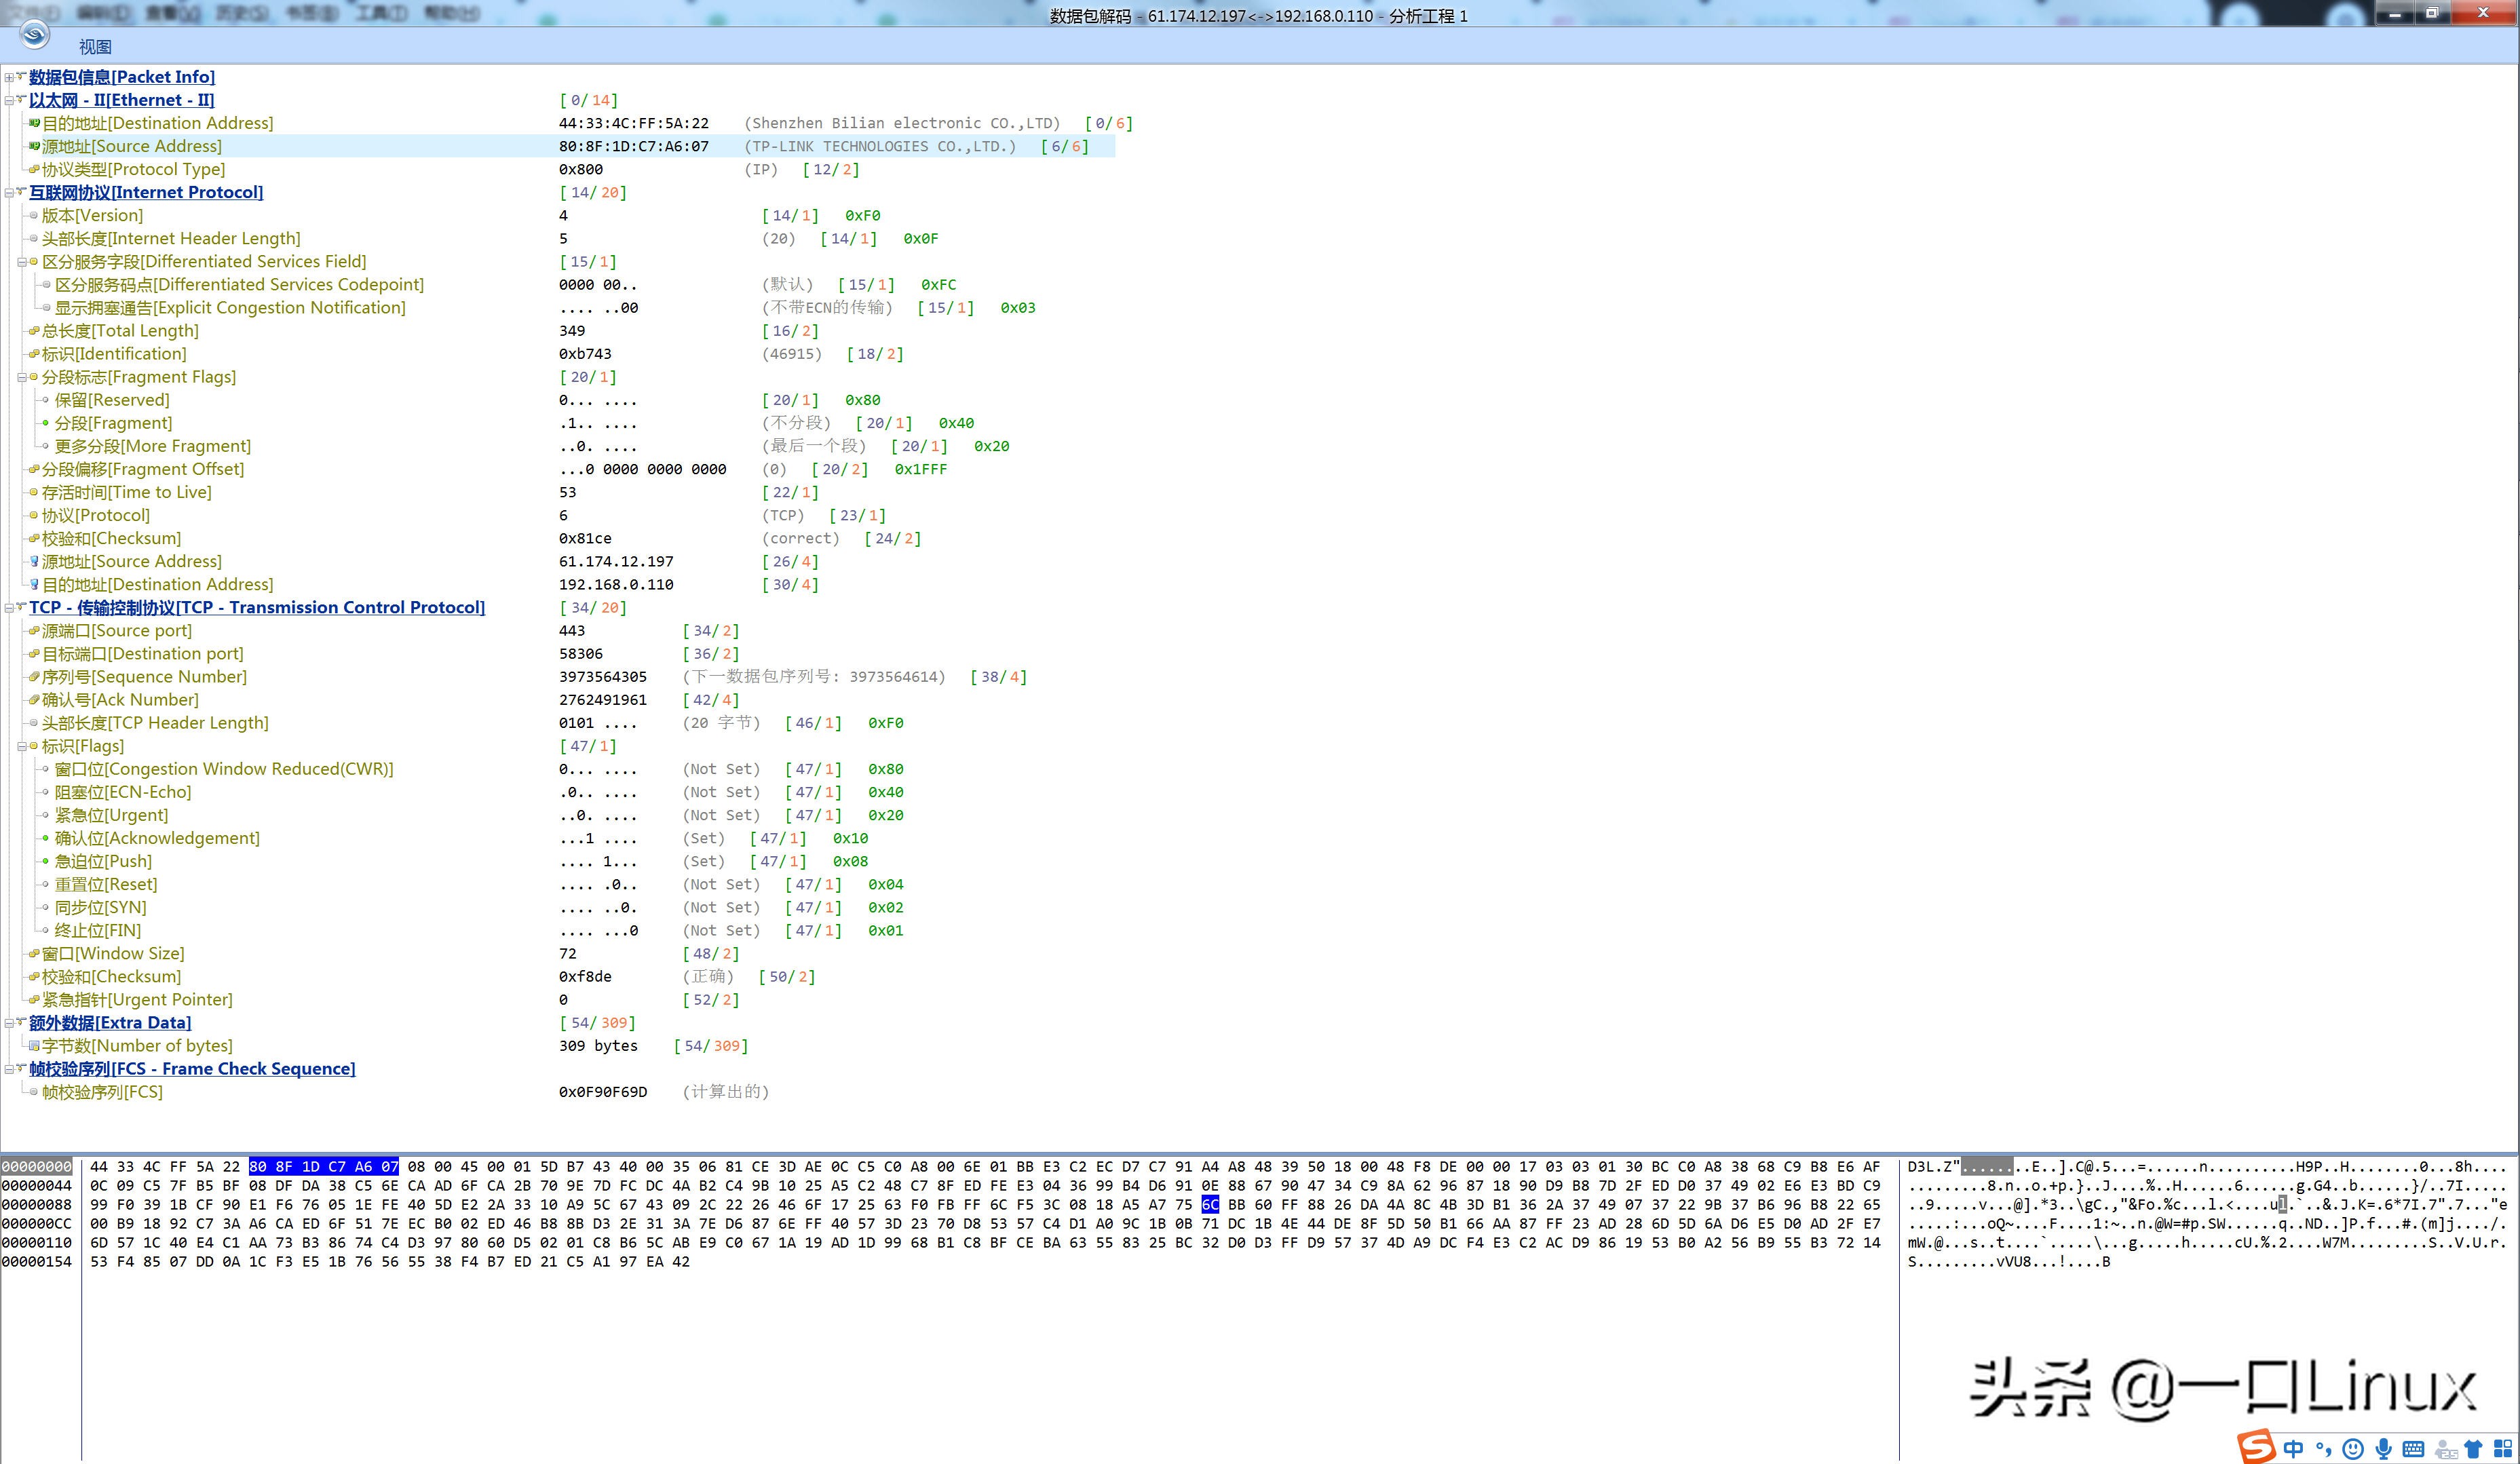Toggle the Chinese punctuation mode button
Viewport: 2520px width, 1464px height.
click(2323, 1448)
